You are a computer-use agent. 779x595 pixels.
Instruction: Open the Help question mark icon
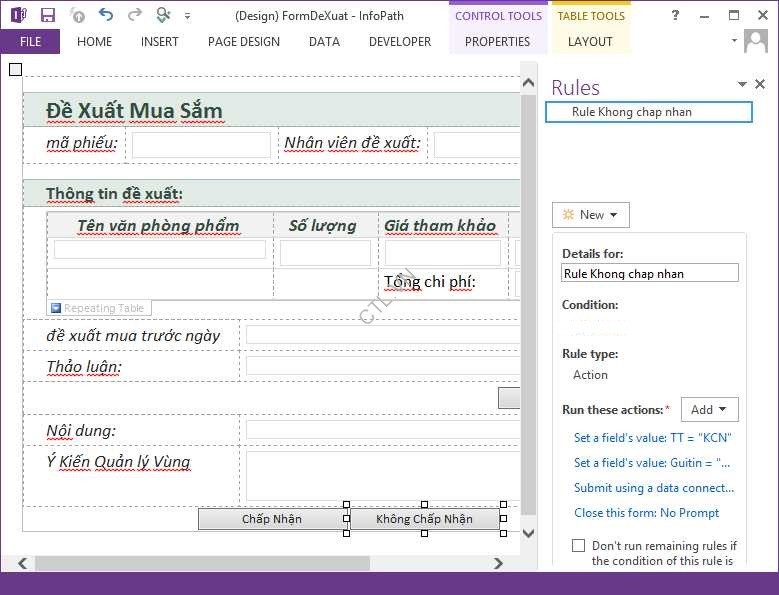(675, 15)
